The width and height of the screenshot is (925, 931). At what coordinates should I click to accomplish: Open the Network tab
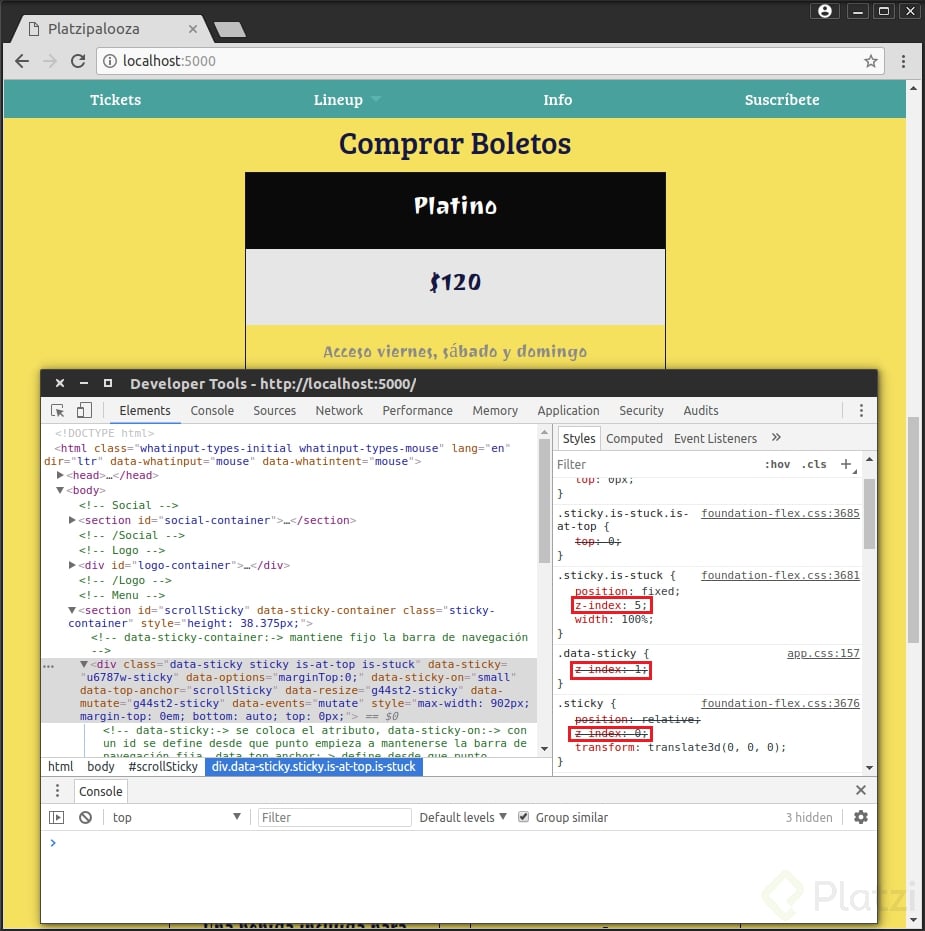[x=339, y=411]
